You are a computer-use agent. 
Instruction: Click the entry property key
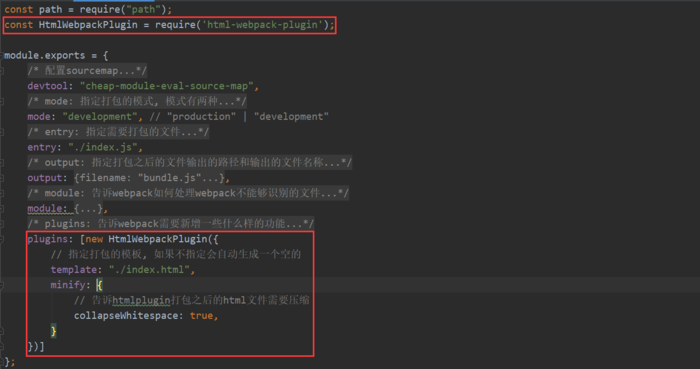click(x=42, y=147)
